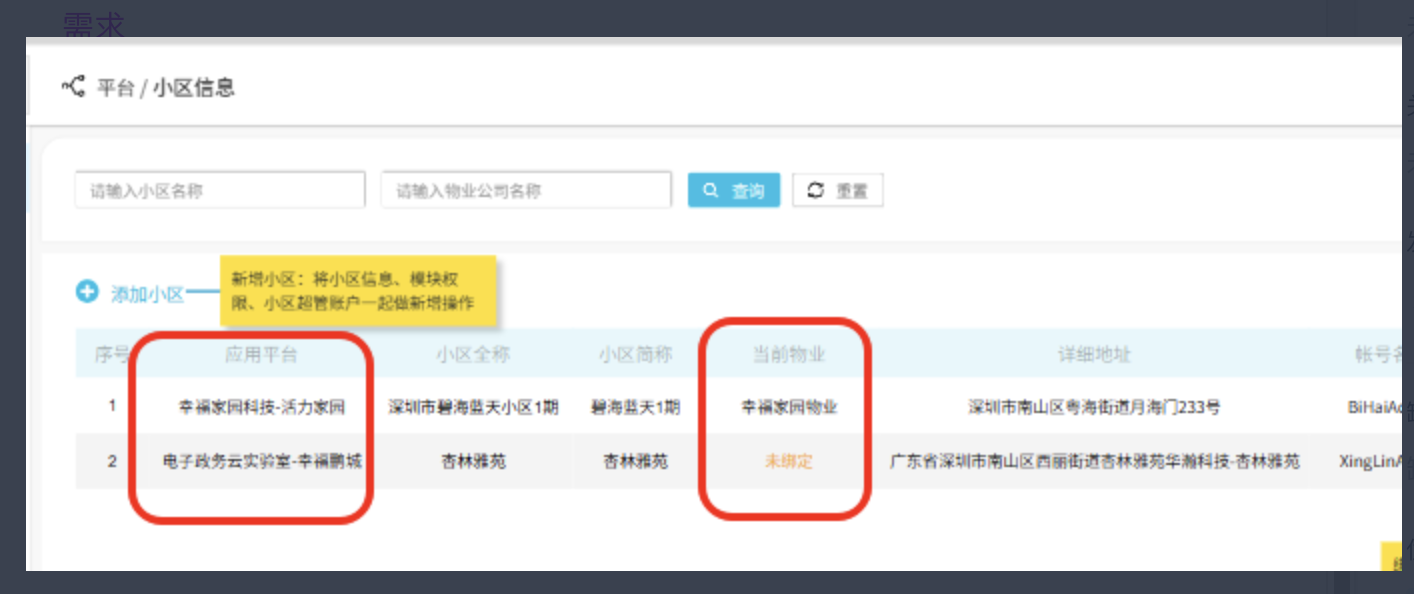Click the blue plus icon for 添加小区
Screen dimensions: 1414x594
click(x=88, y=292)
